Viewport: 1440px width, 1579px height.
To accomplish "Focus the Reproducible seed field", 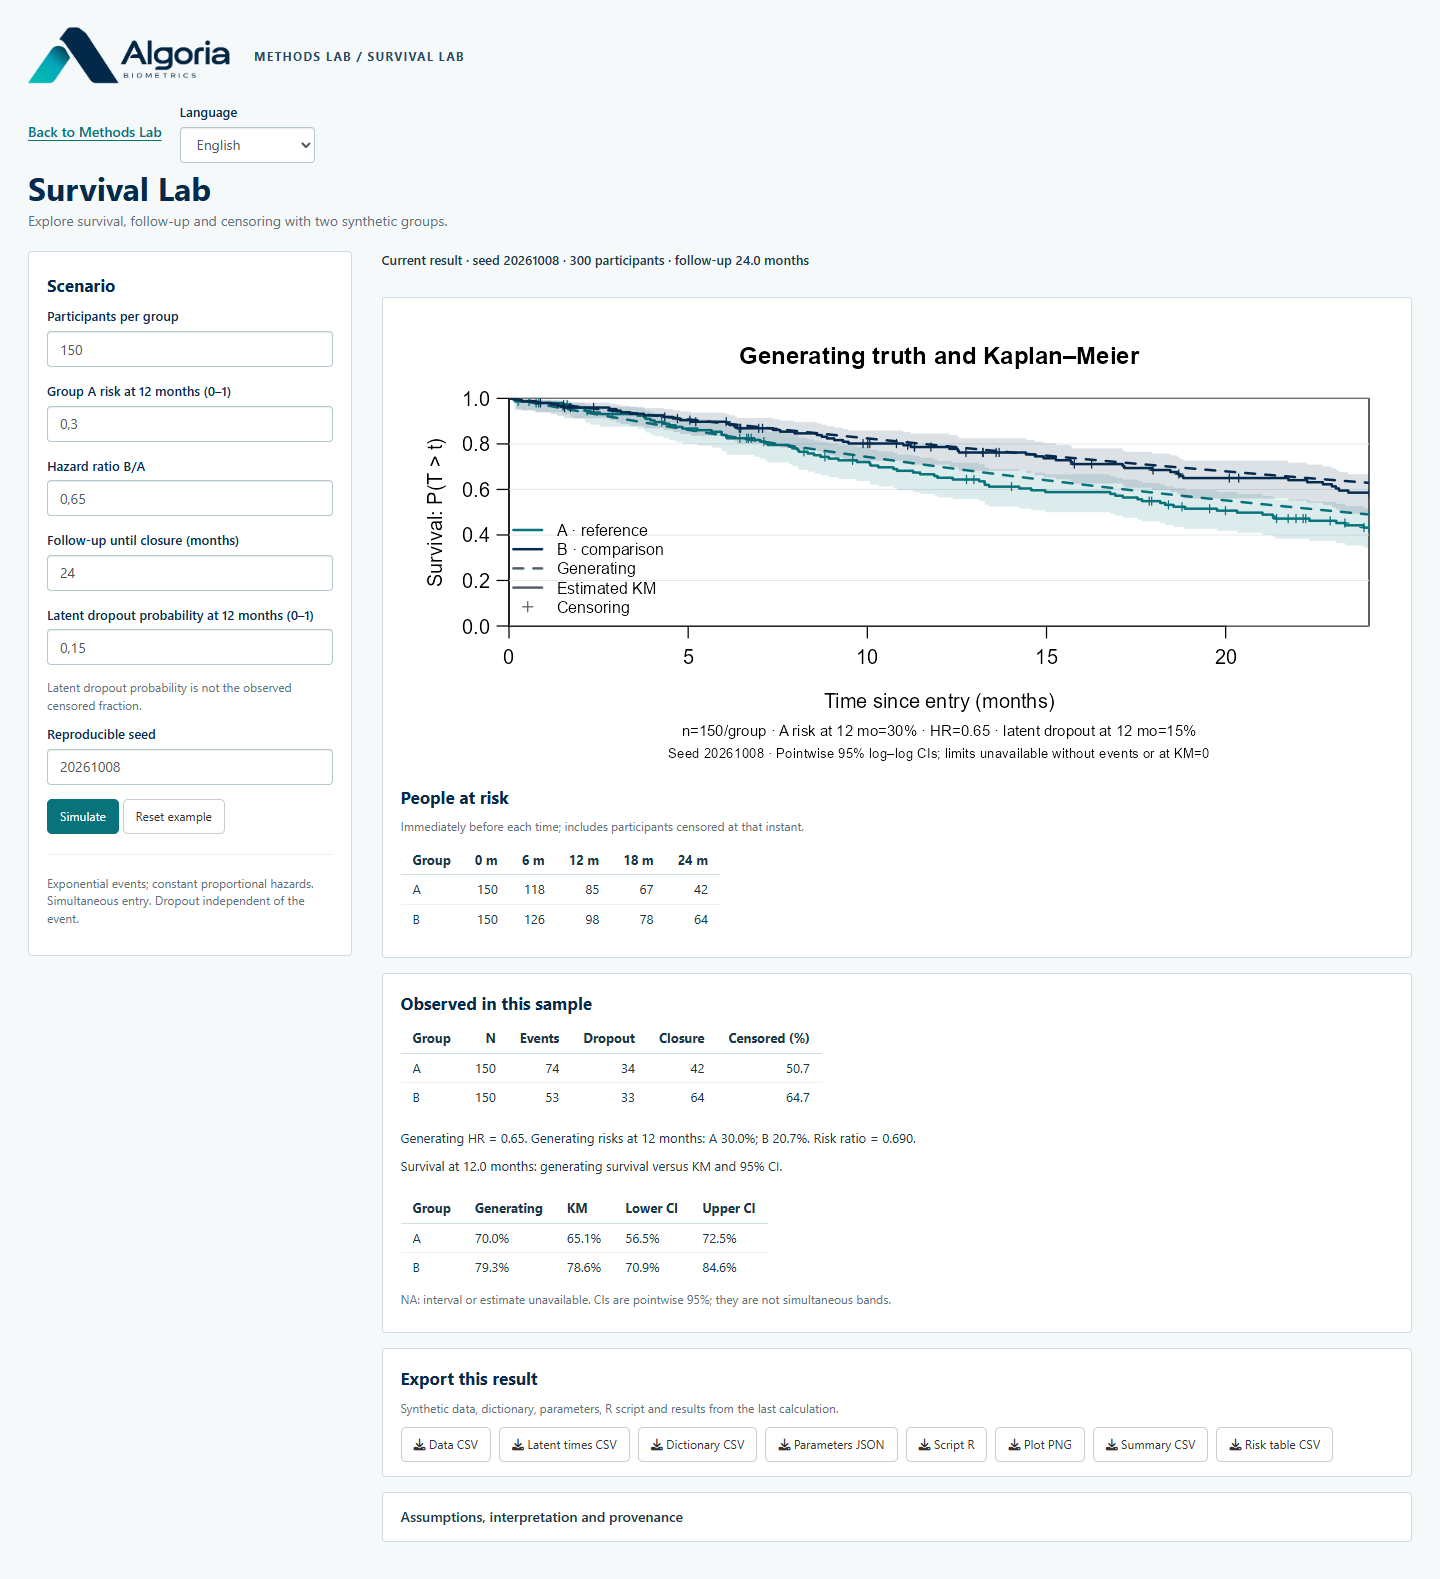I will click(190, 767).
